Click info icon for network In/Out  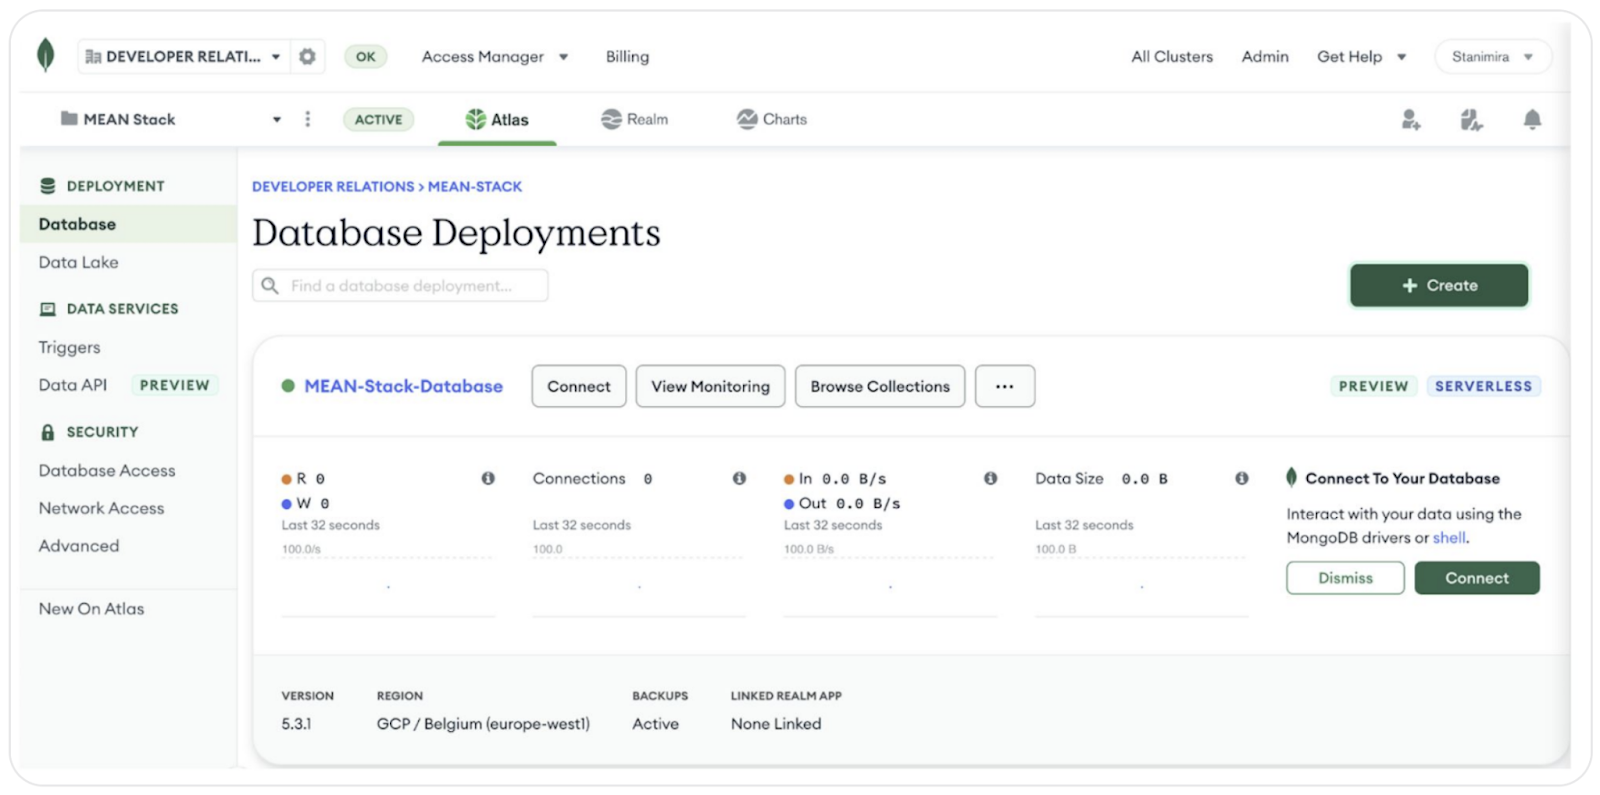990,479
